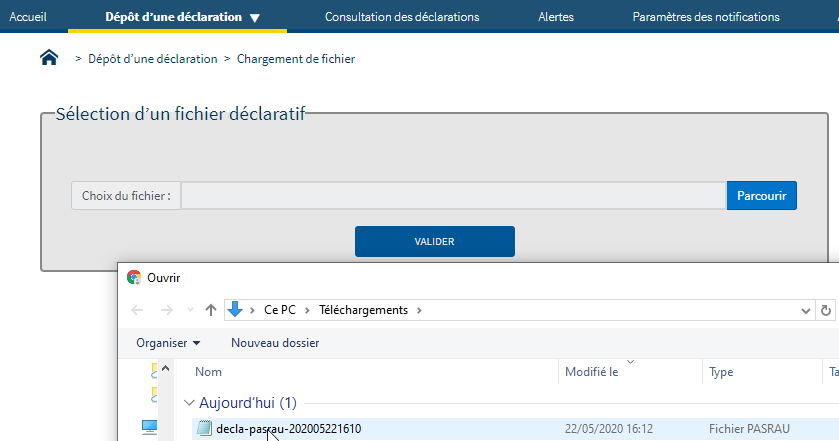Click the Choix du fichier input field
839x441 pixels.
(x=453, y=196)
